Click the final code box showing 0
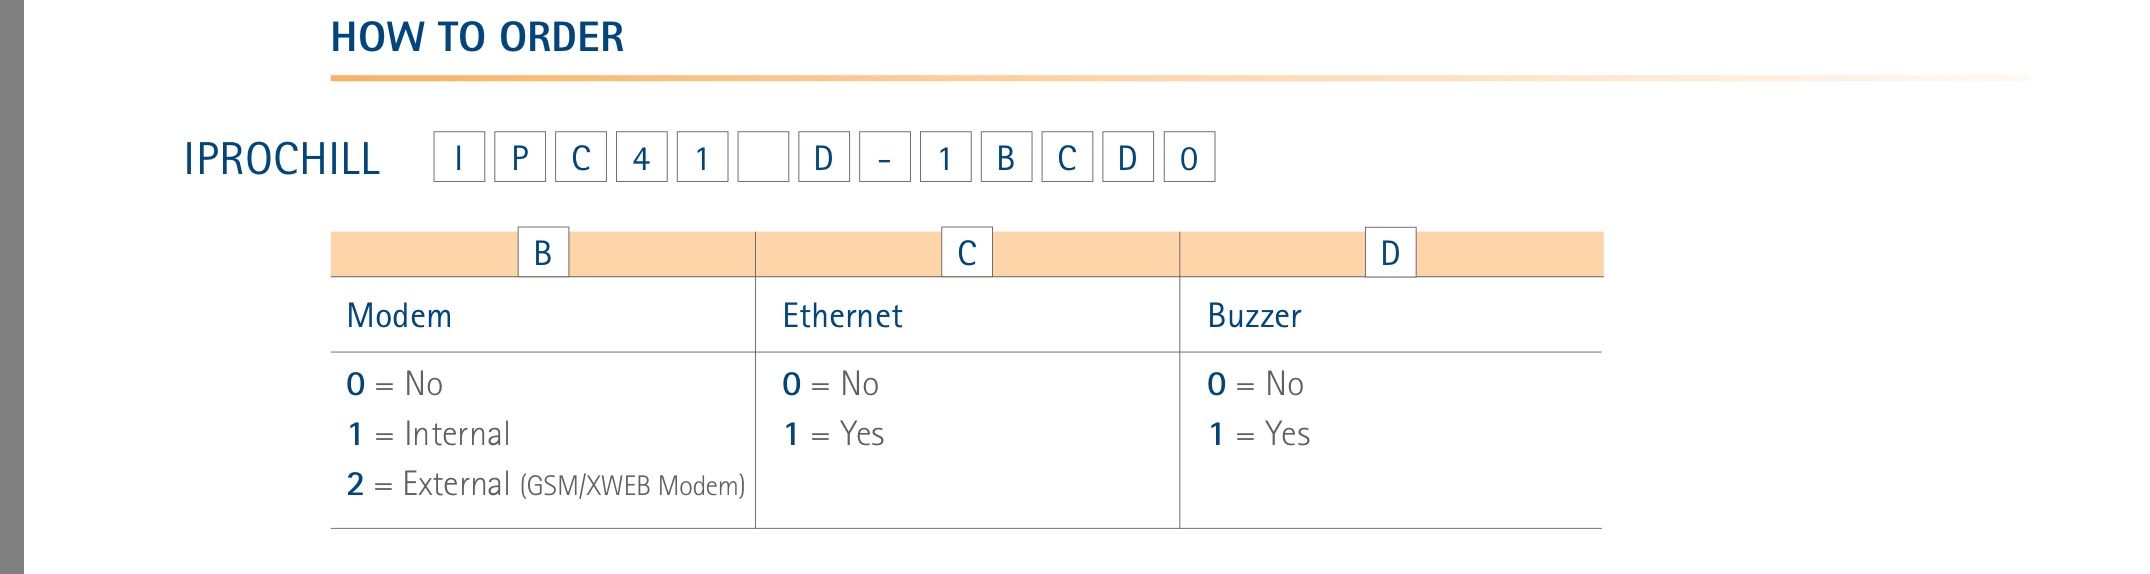The image size is (2150, 574). click(1189, 157)
